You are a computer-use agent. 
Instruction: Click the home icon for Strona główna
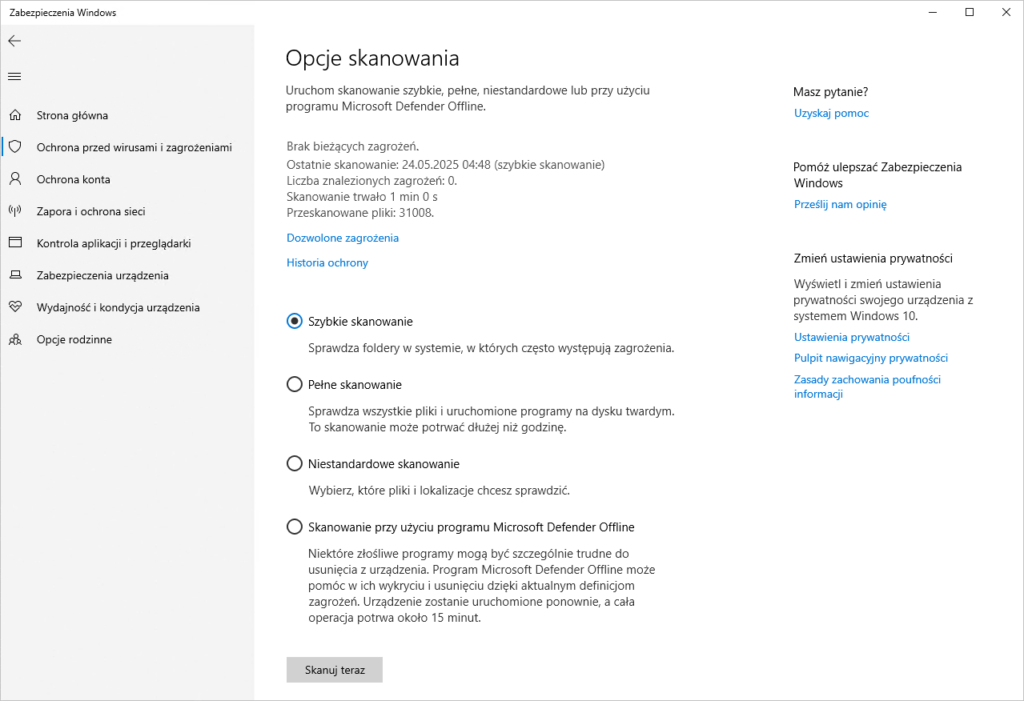[x=15, y=115]
